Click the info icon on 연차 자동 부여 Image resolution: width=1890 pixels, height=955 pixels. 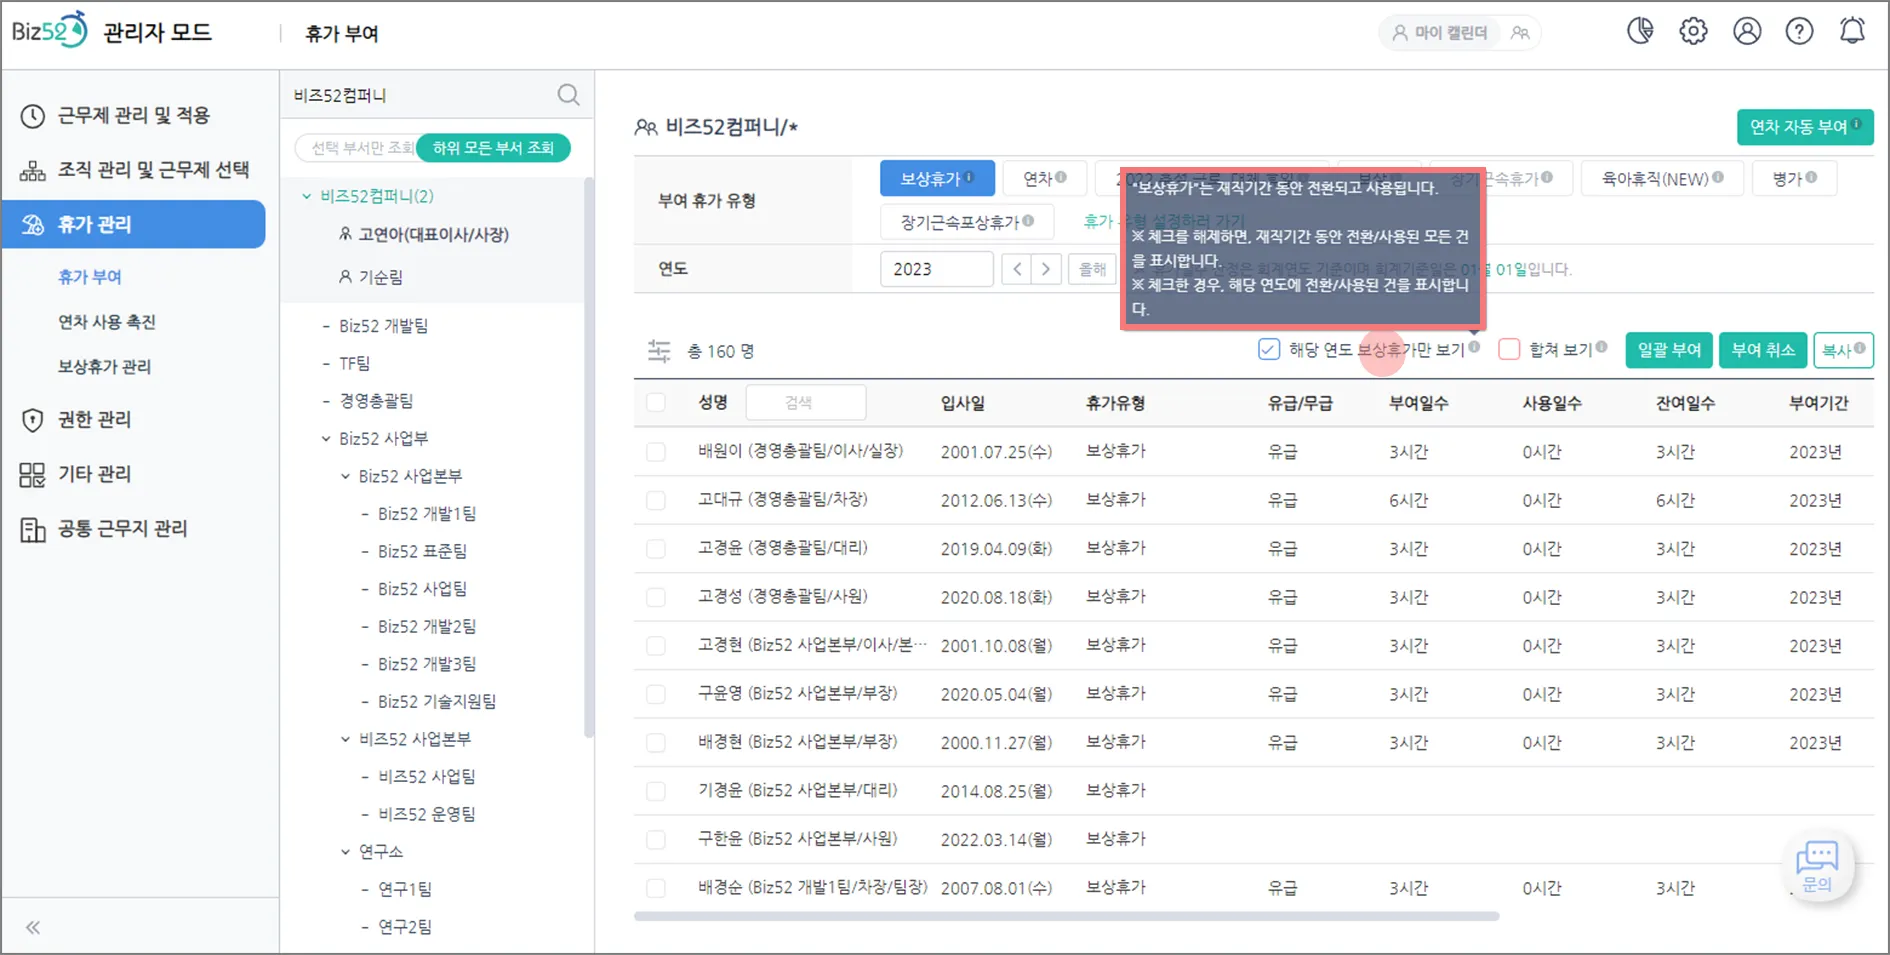pyautogui.click(x=1857, y=125)
